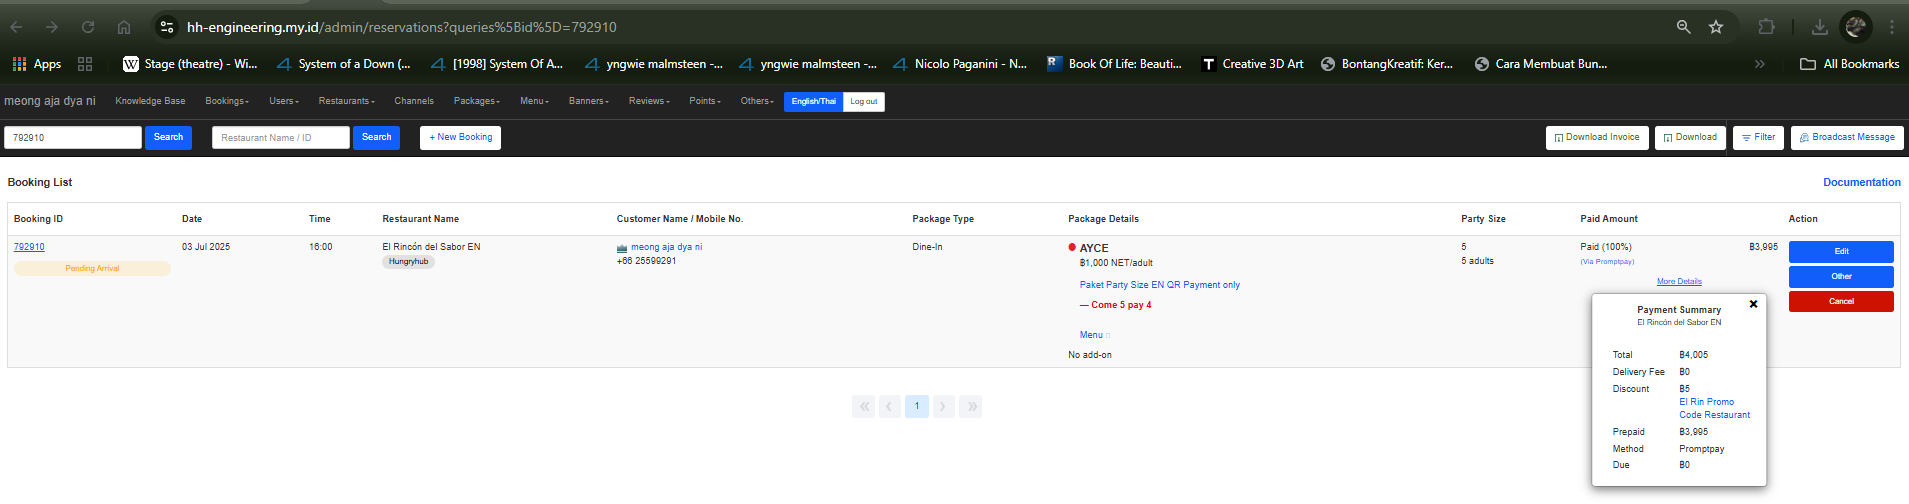Open the Channels menu item

tap(414, 101)
